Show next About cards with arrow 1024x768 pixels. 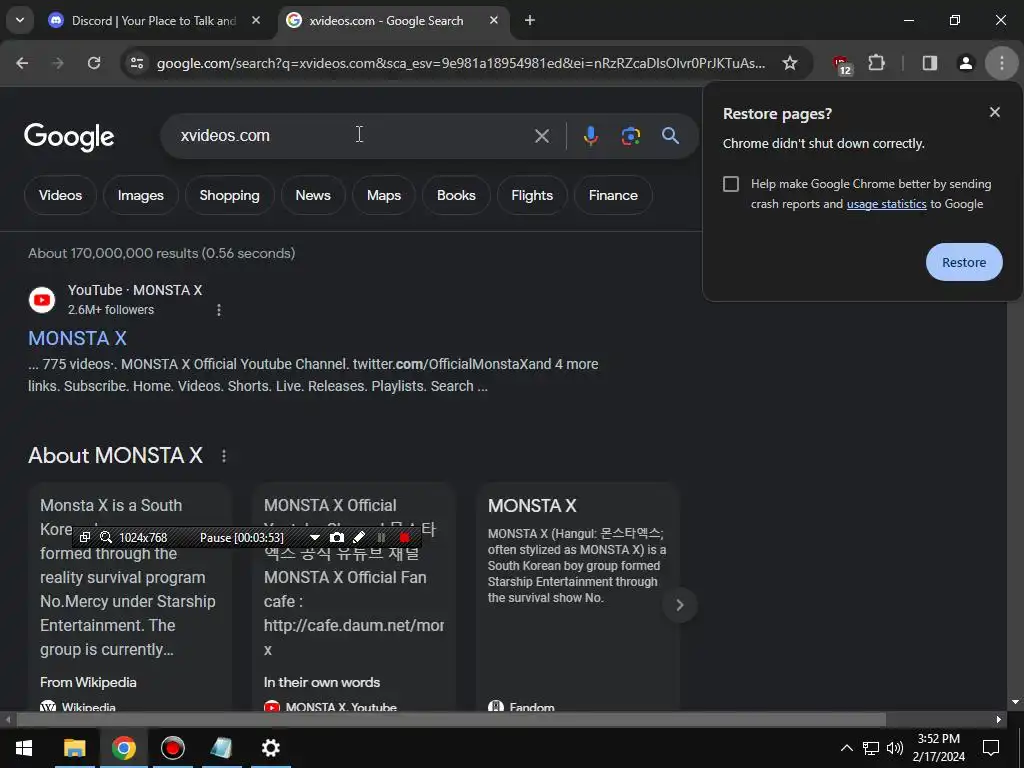[x=680, y=605]
